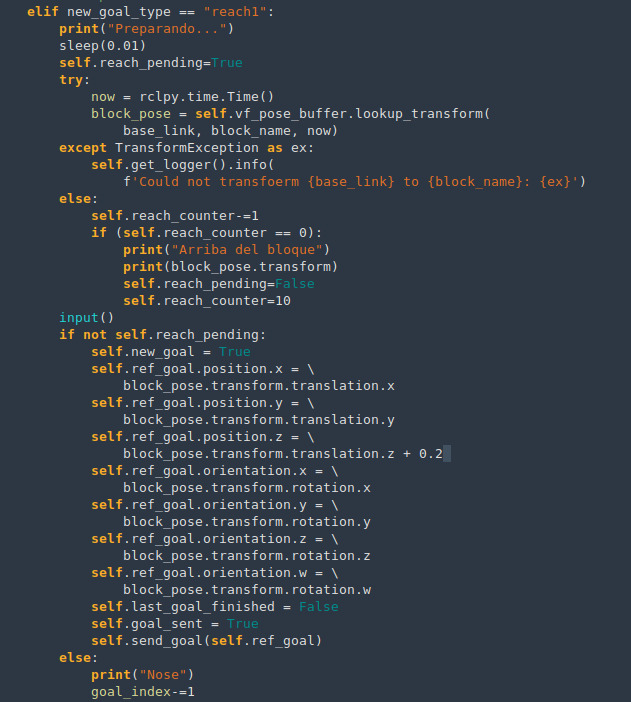
Task: Place cursor on reach_pending=True line
Action: [x=150, y=62]
